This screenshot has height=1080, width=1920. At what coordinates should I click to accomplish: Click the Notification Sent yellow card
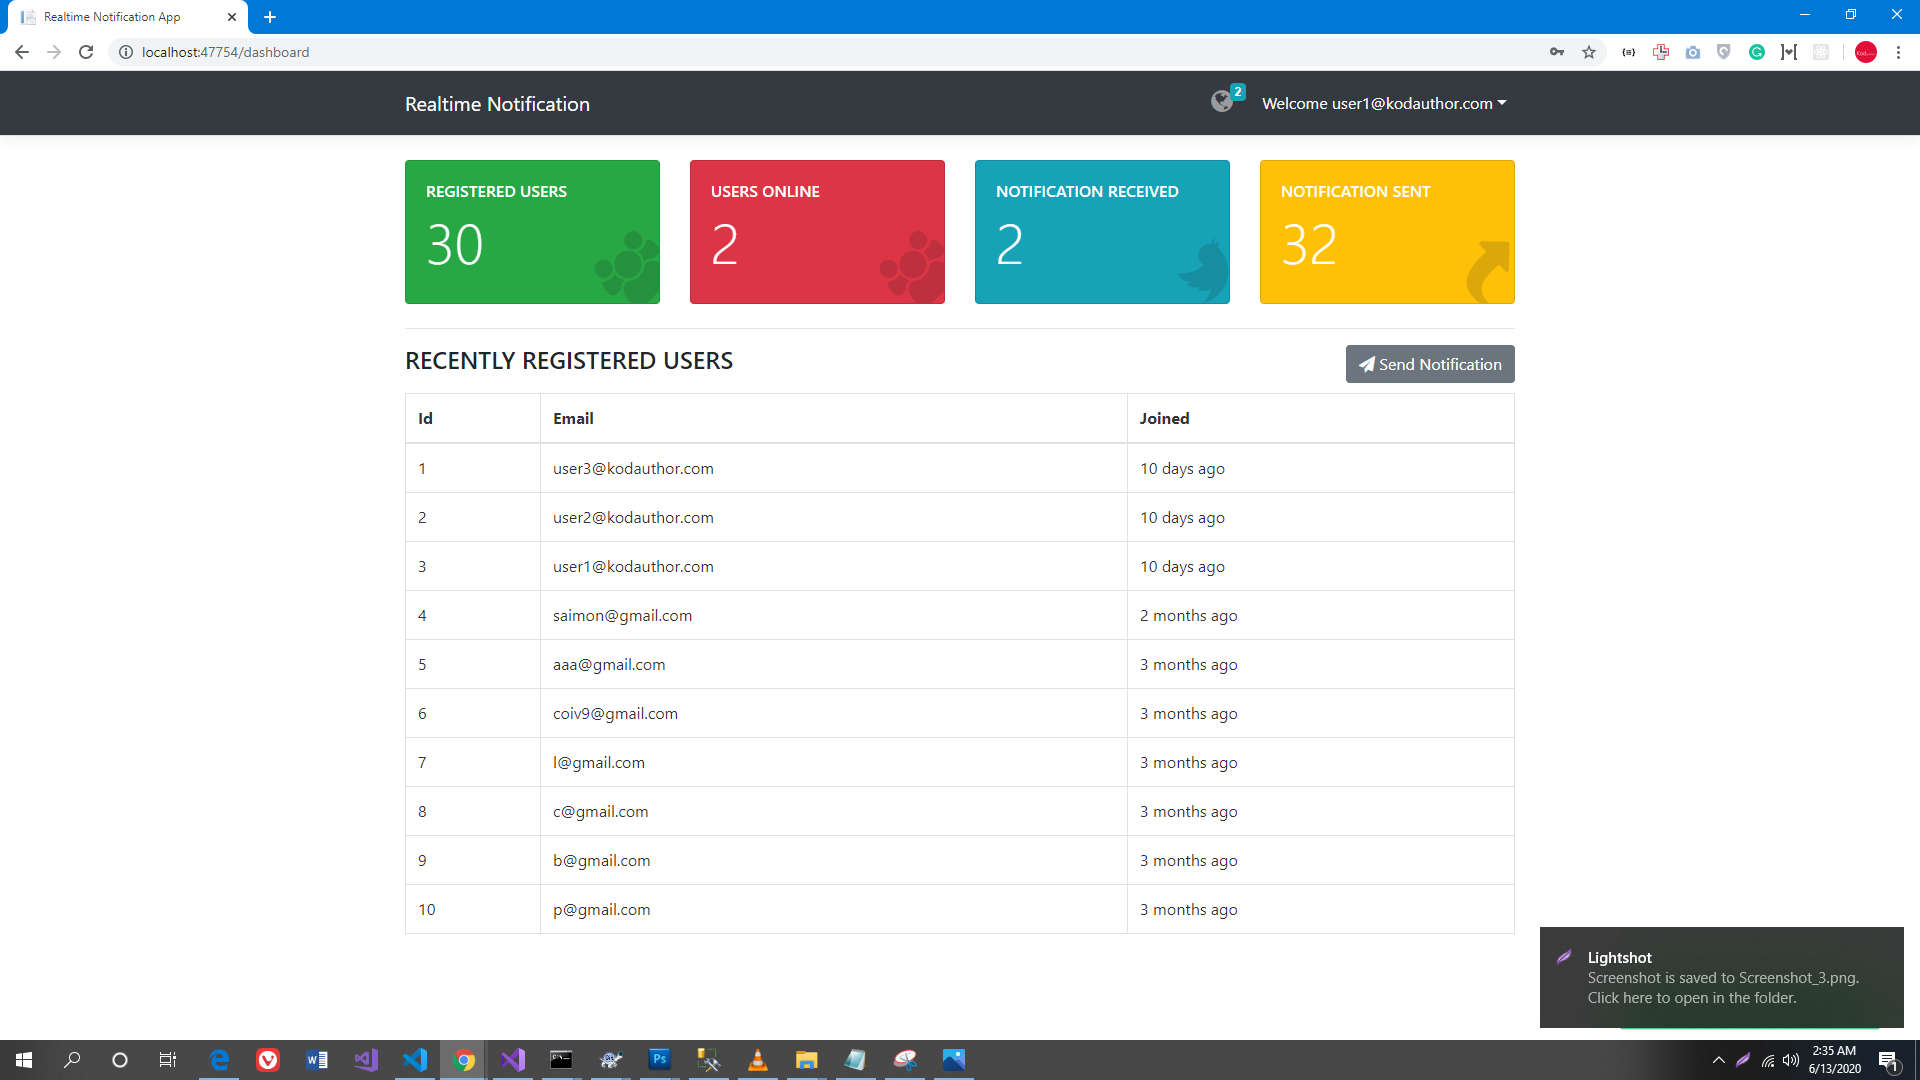(1386, 232)
